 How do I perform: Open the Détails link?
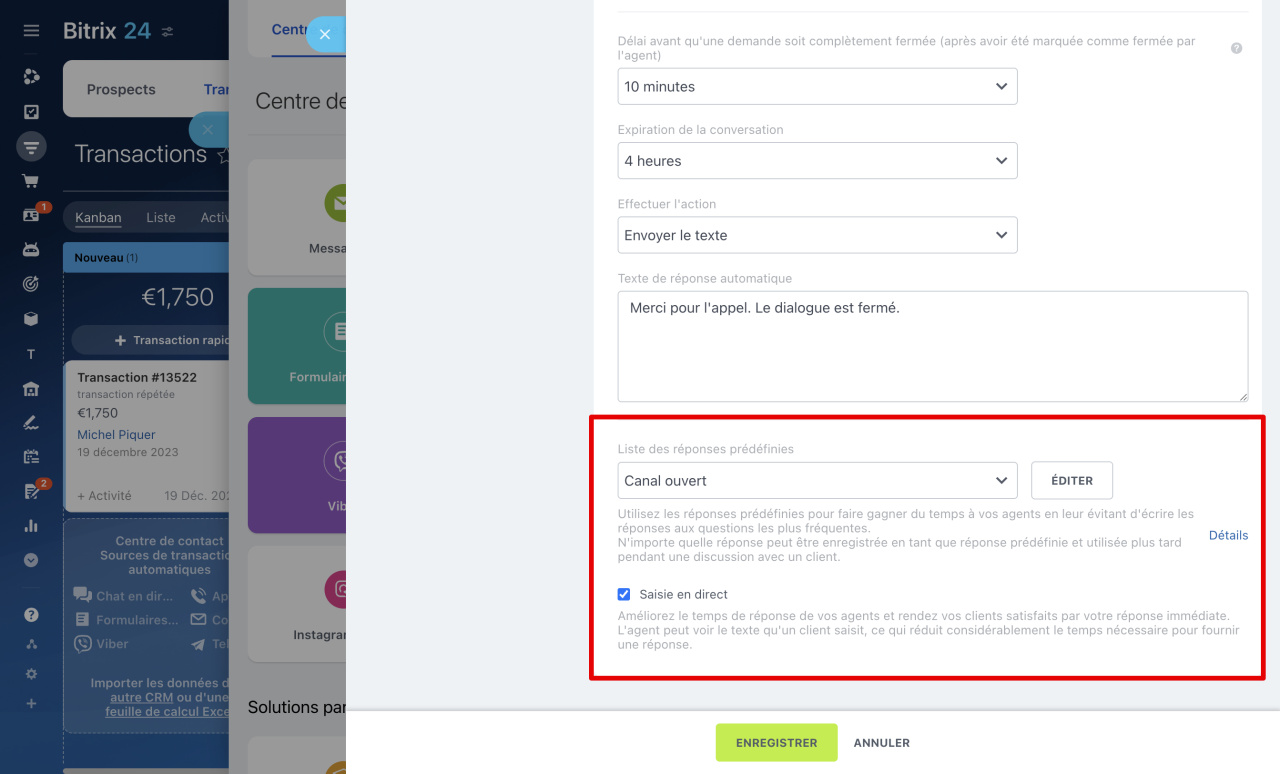tap(1228, 535)
